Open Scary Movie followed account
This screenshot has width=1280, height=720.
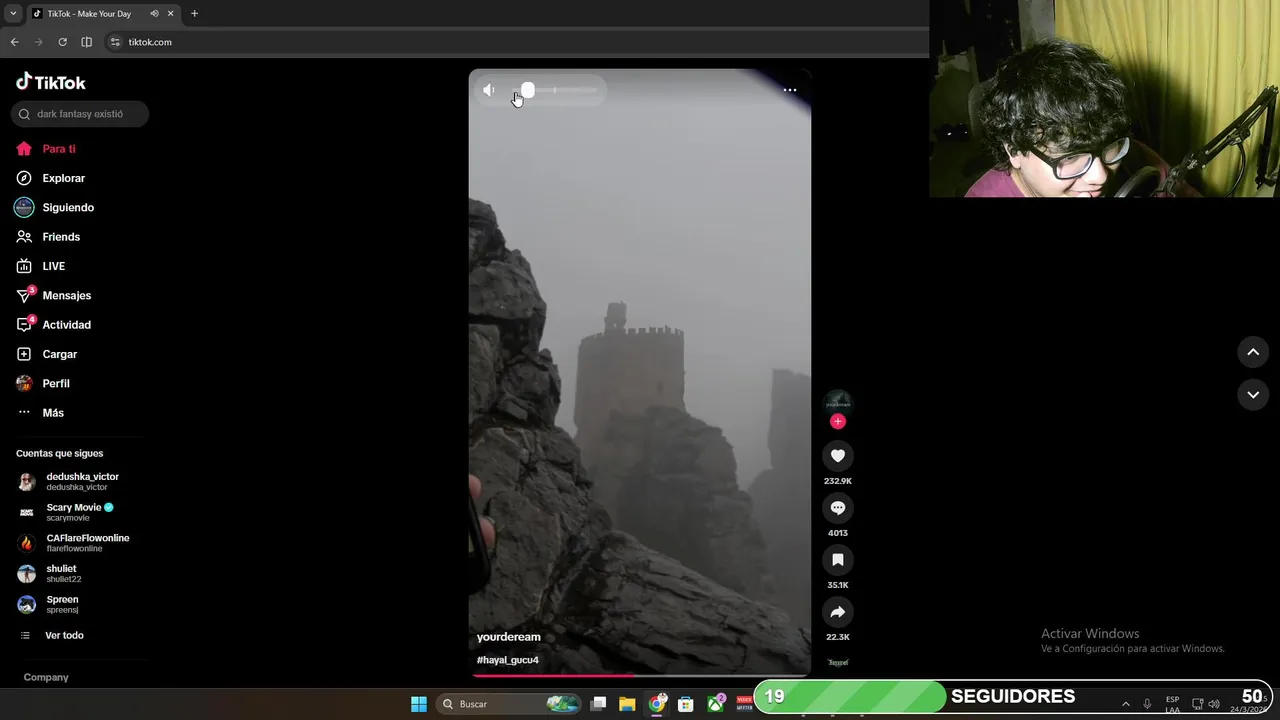coord(66,512)
